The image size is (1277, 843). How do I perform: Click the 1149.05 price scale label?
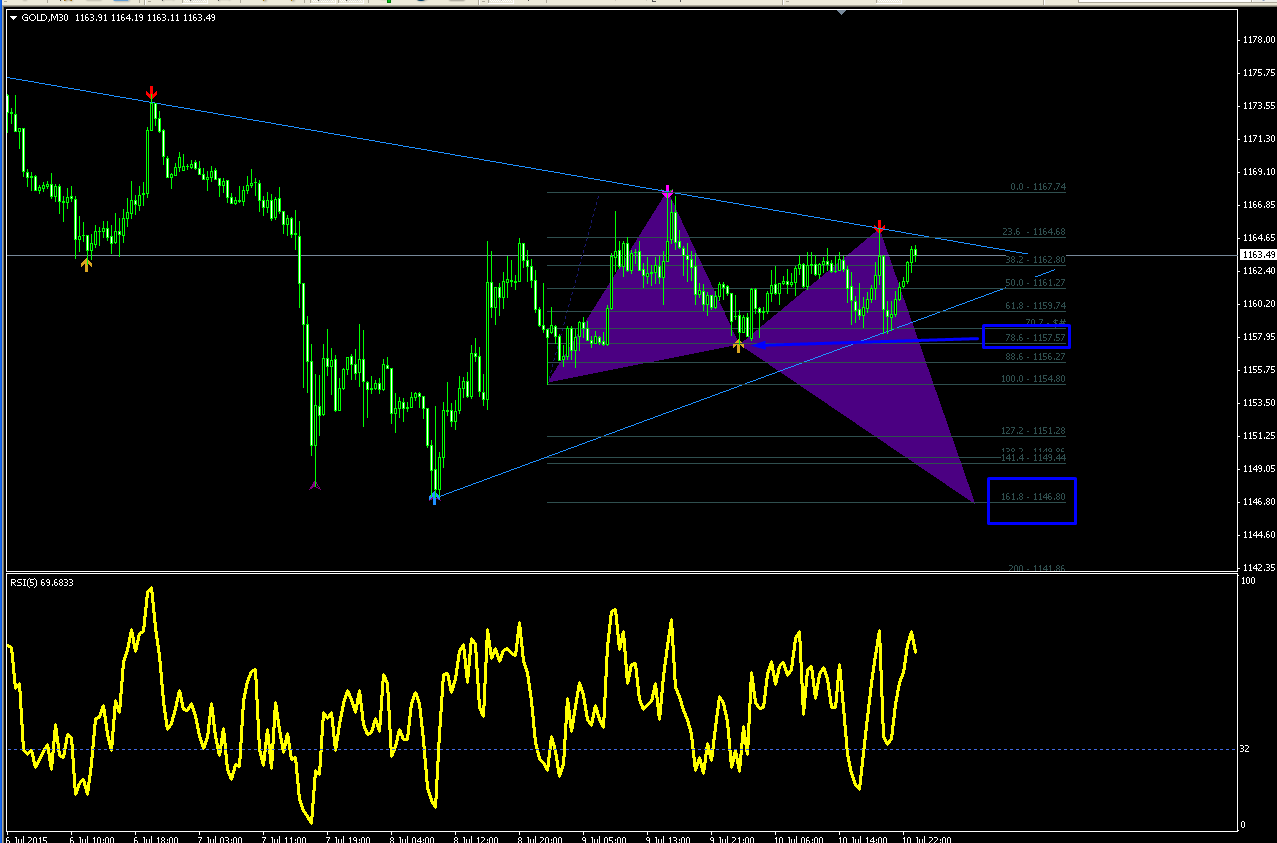1257,469
